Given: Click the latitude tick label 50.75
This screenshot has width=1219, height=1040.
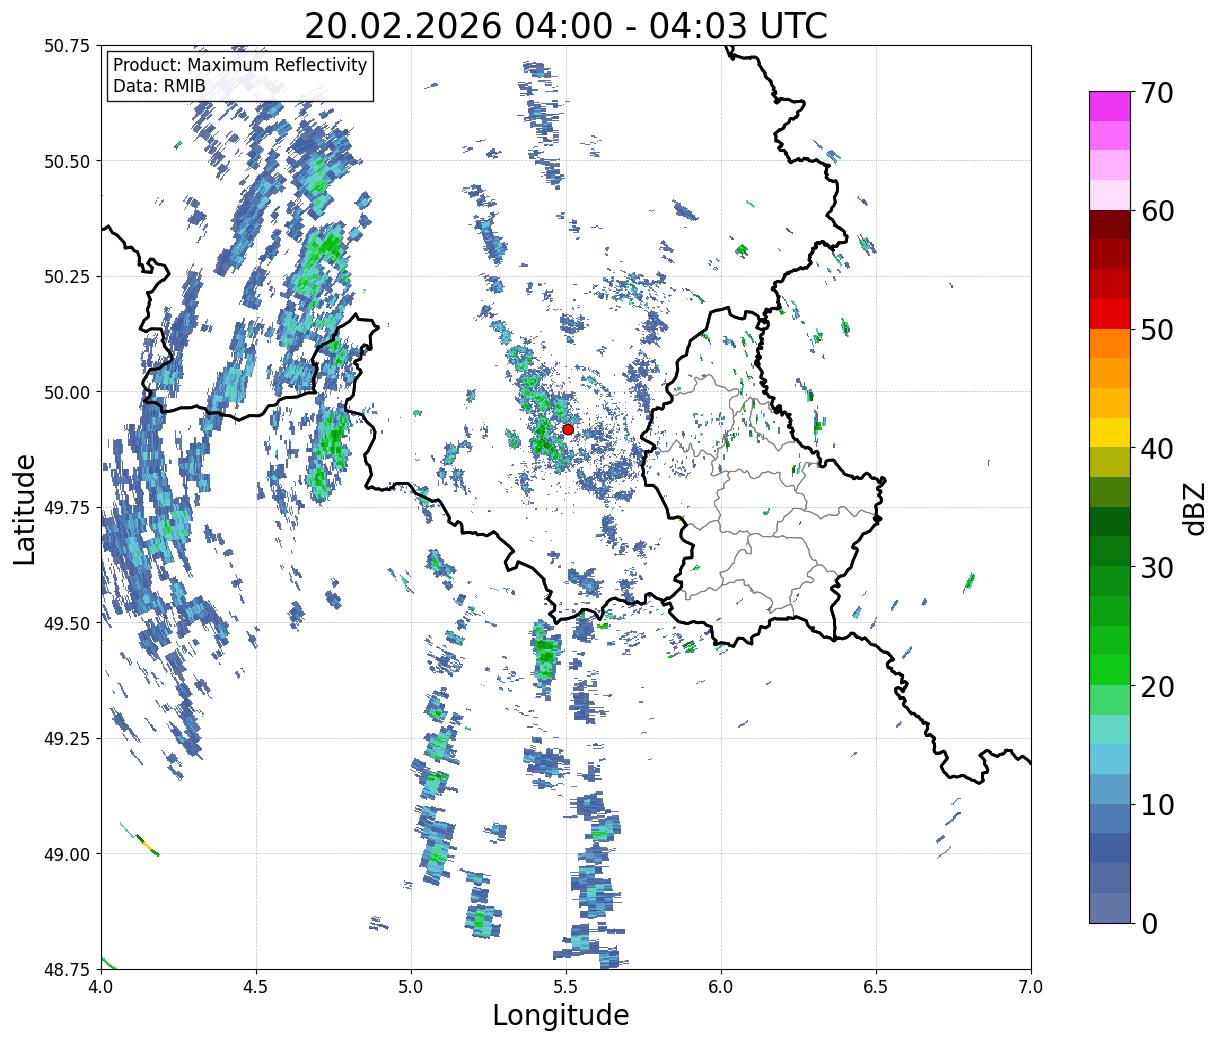Looking at the screenshot, I should pos(67,46).
